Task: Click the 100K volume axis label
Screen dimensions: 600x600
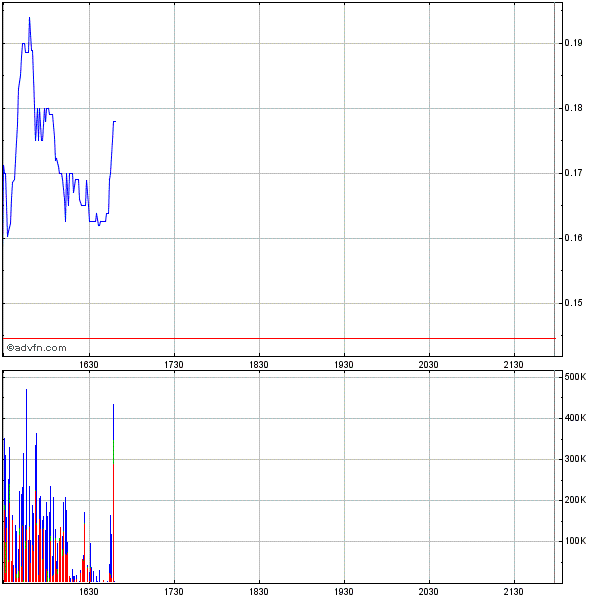Action: [x=575, y=541]
